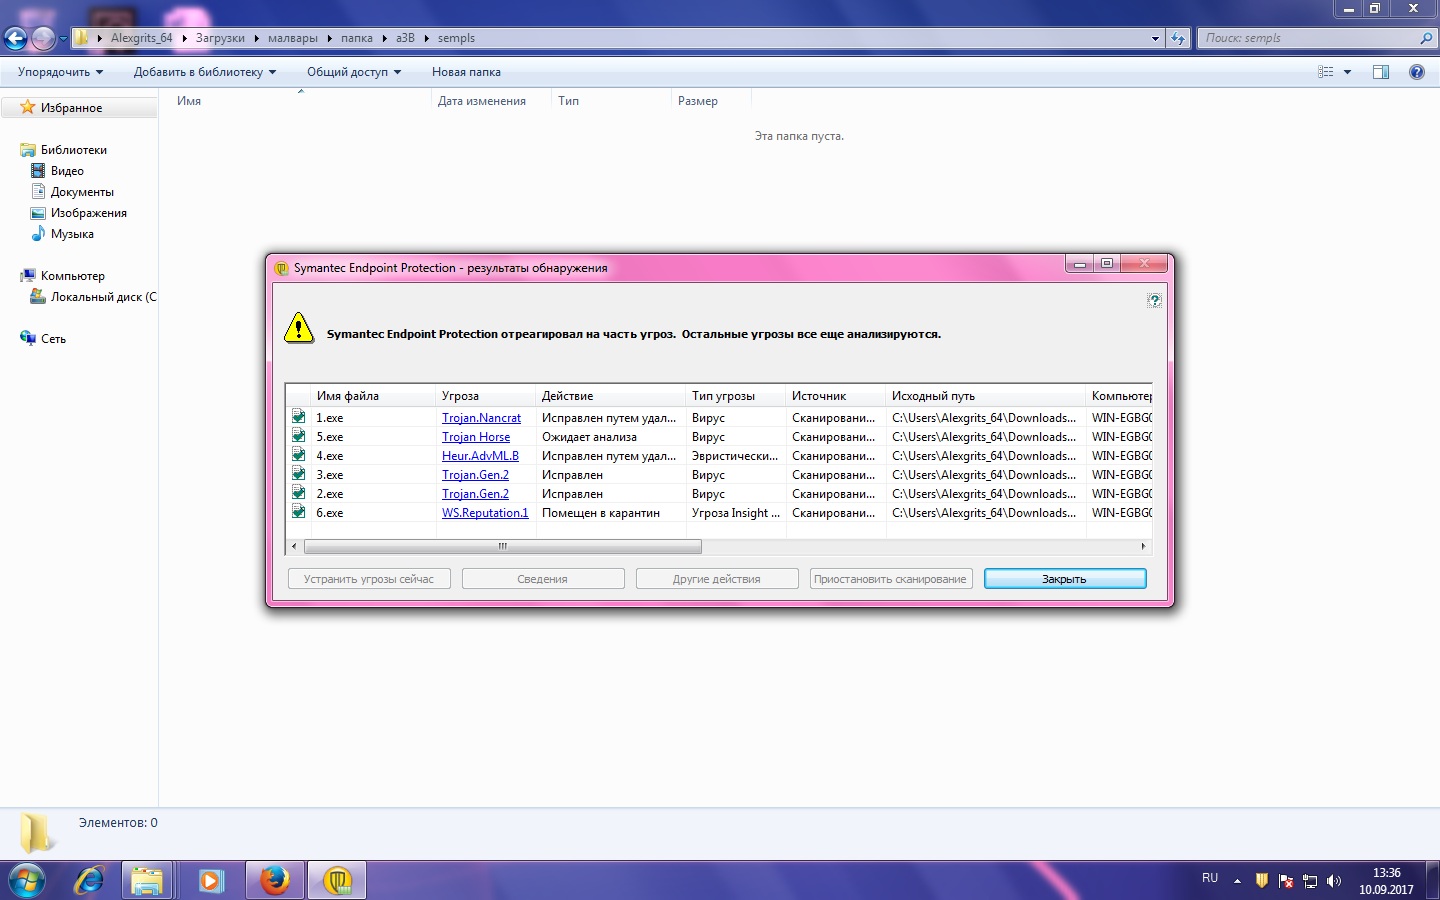The image size is (1440, 900).
Task: Launch Windows Media Player from taskbar
Action: click(x=210, y=881)
